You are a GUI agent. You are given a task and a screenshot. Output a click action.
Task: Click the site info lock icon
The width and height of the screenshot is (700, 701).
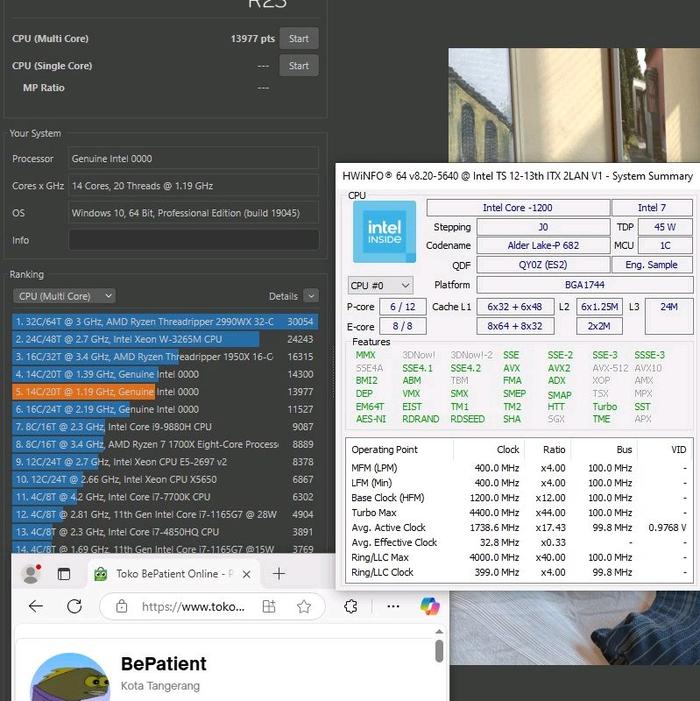[121, 607]
